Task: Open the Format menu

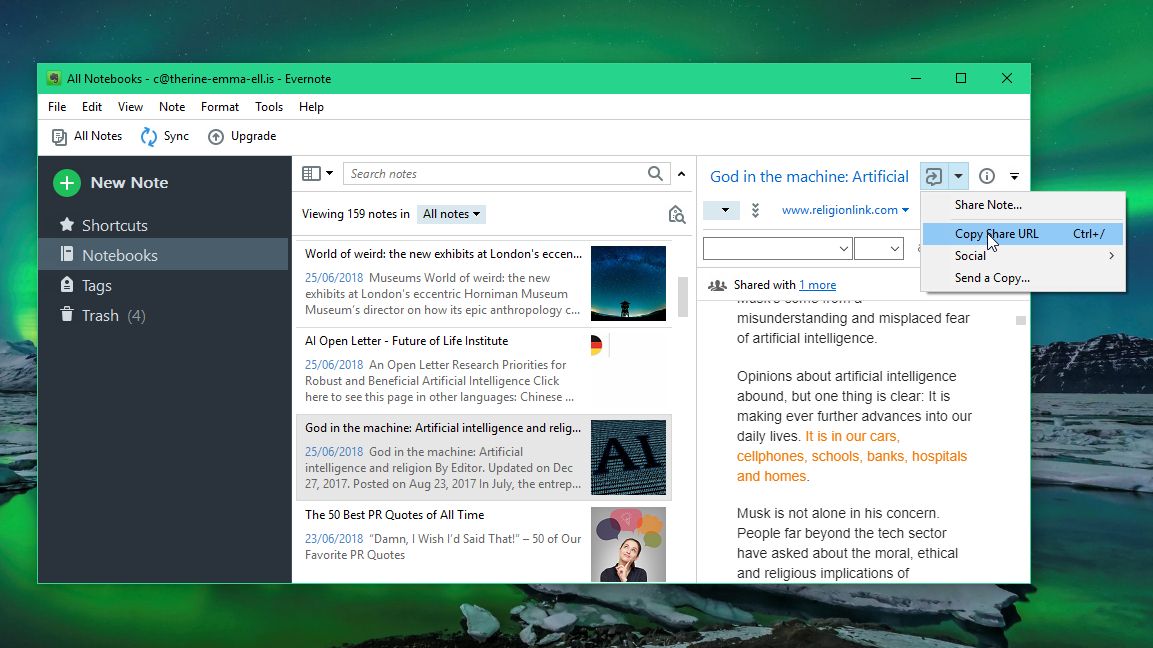Action: 219,106
